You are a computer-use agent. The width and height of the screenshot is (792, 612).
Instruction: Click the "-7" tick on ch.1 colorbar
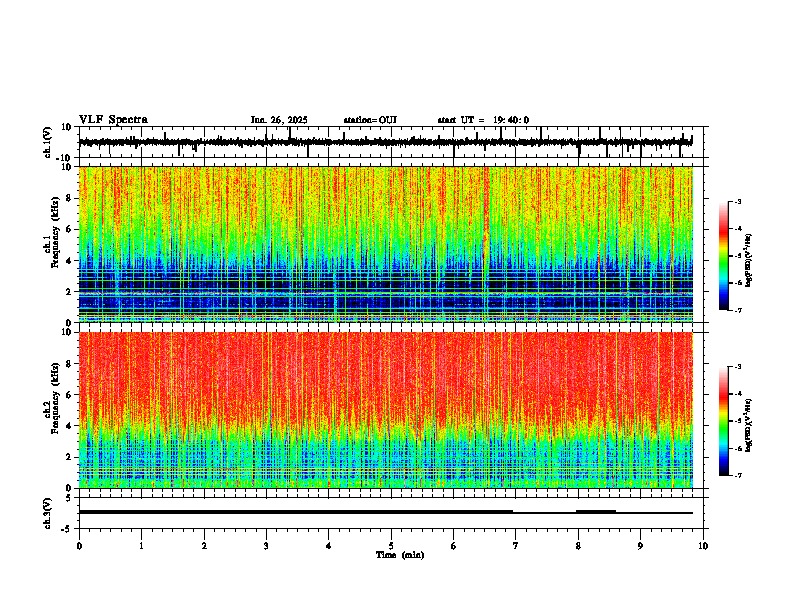[x=738, y=310]
